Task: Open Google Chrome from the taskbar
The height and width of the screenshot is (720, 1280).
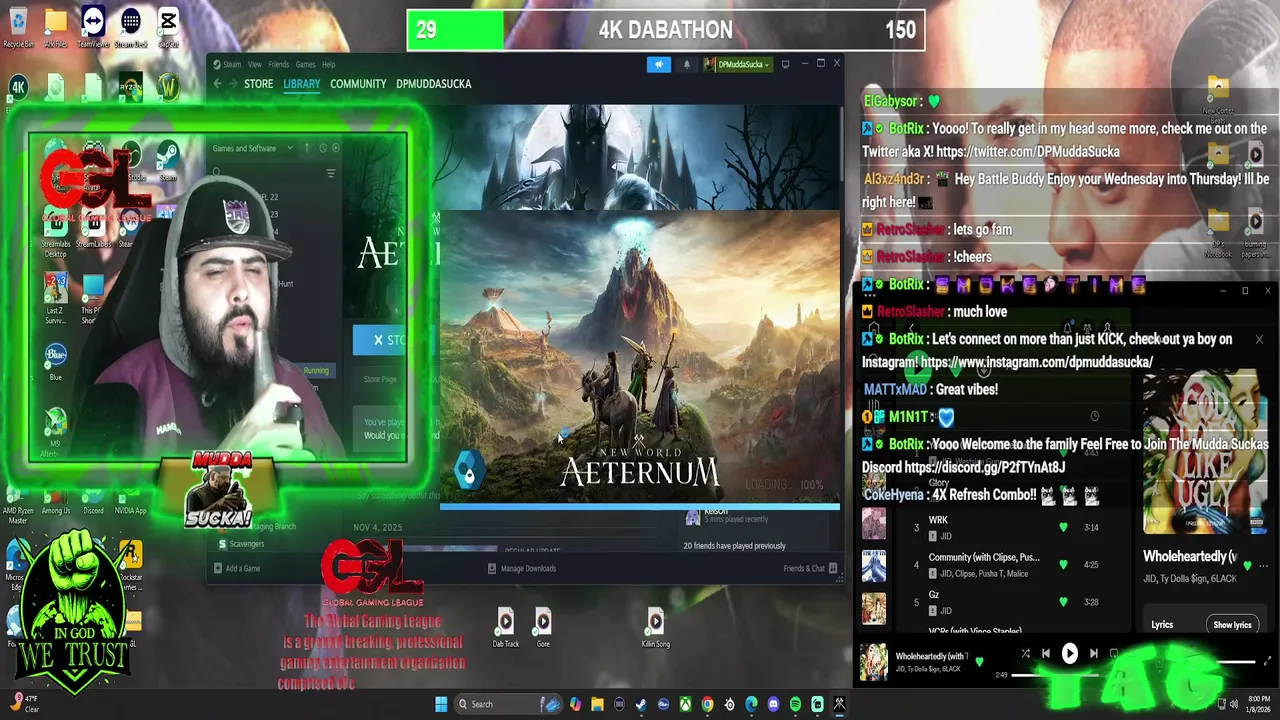Action: (x=707, y=704)
